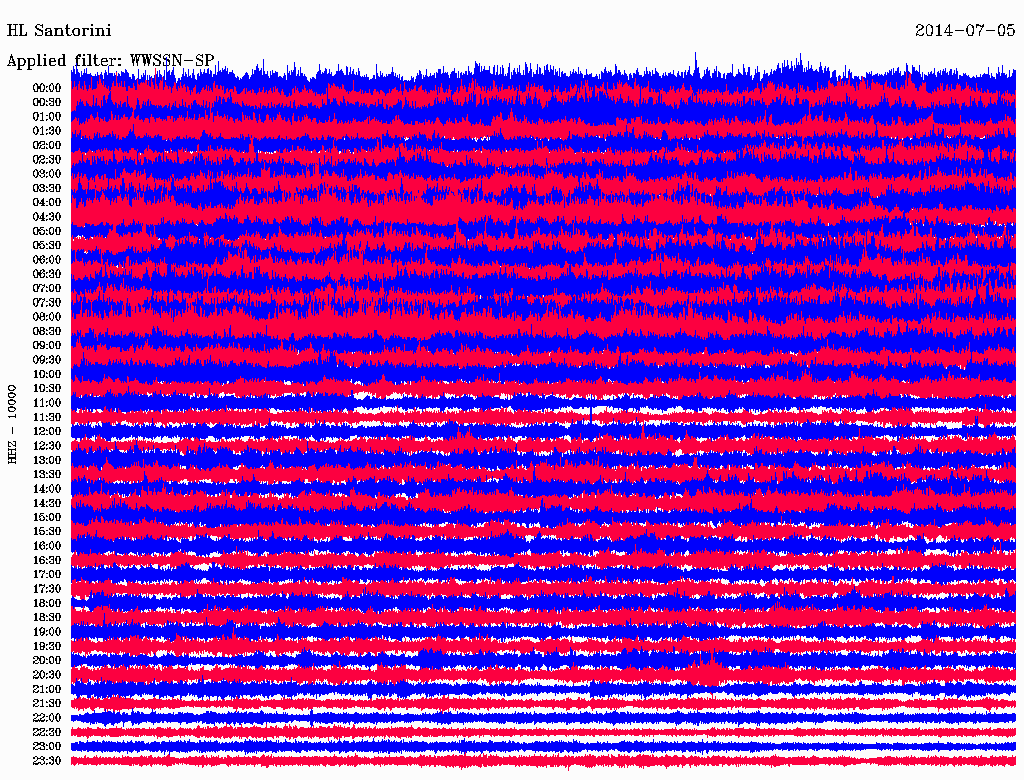Select the 06:30 time label

(x=47, y=274)
